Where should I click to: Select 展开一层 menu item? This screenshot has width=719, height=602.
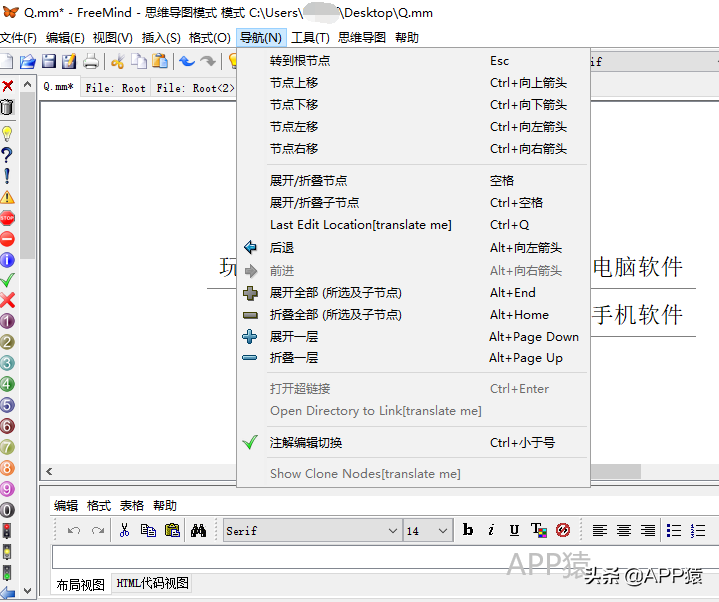tap(413, 337)
